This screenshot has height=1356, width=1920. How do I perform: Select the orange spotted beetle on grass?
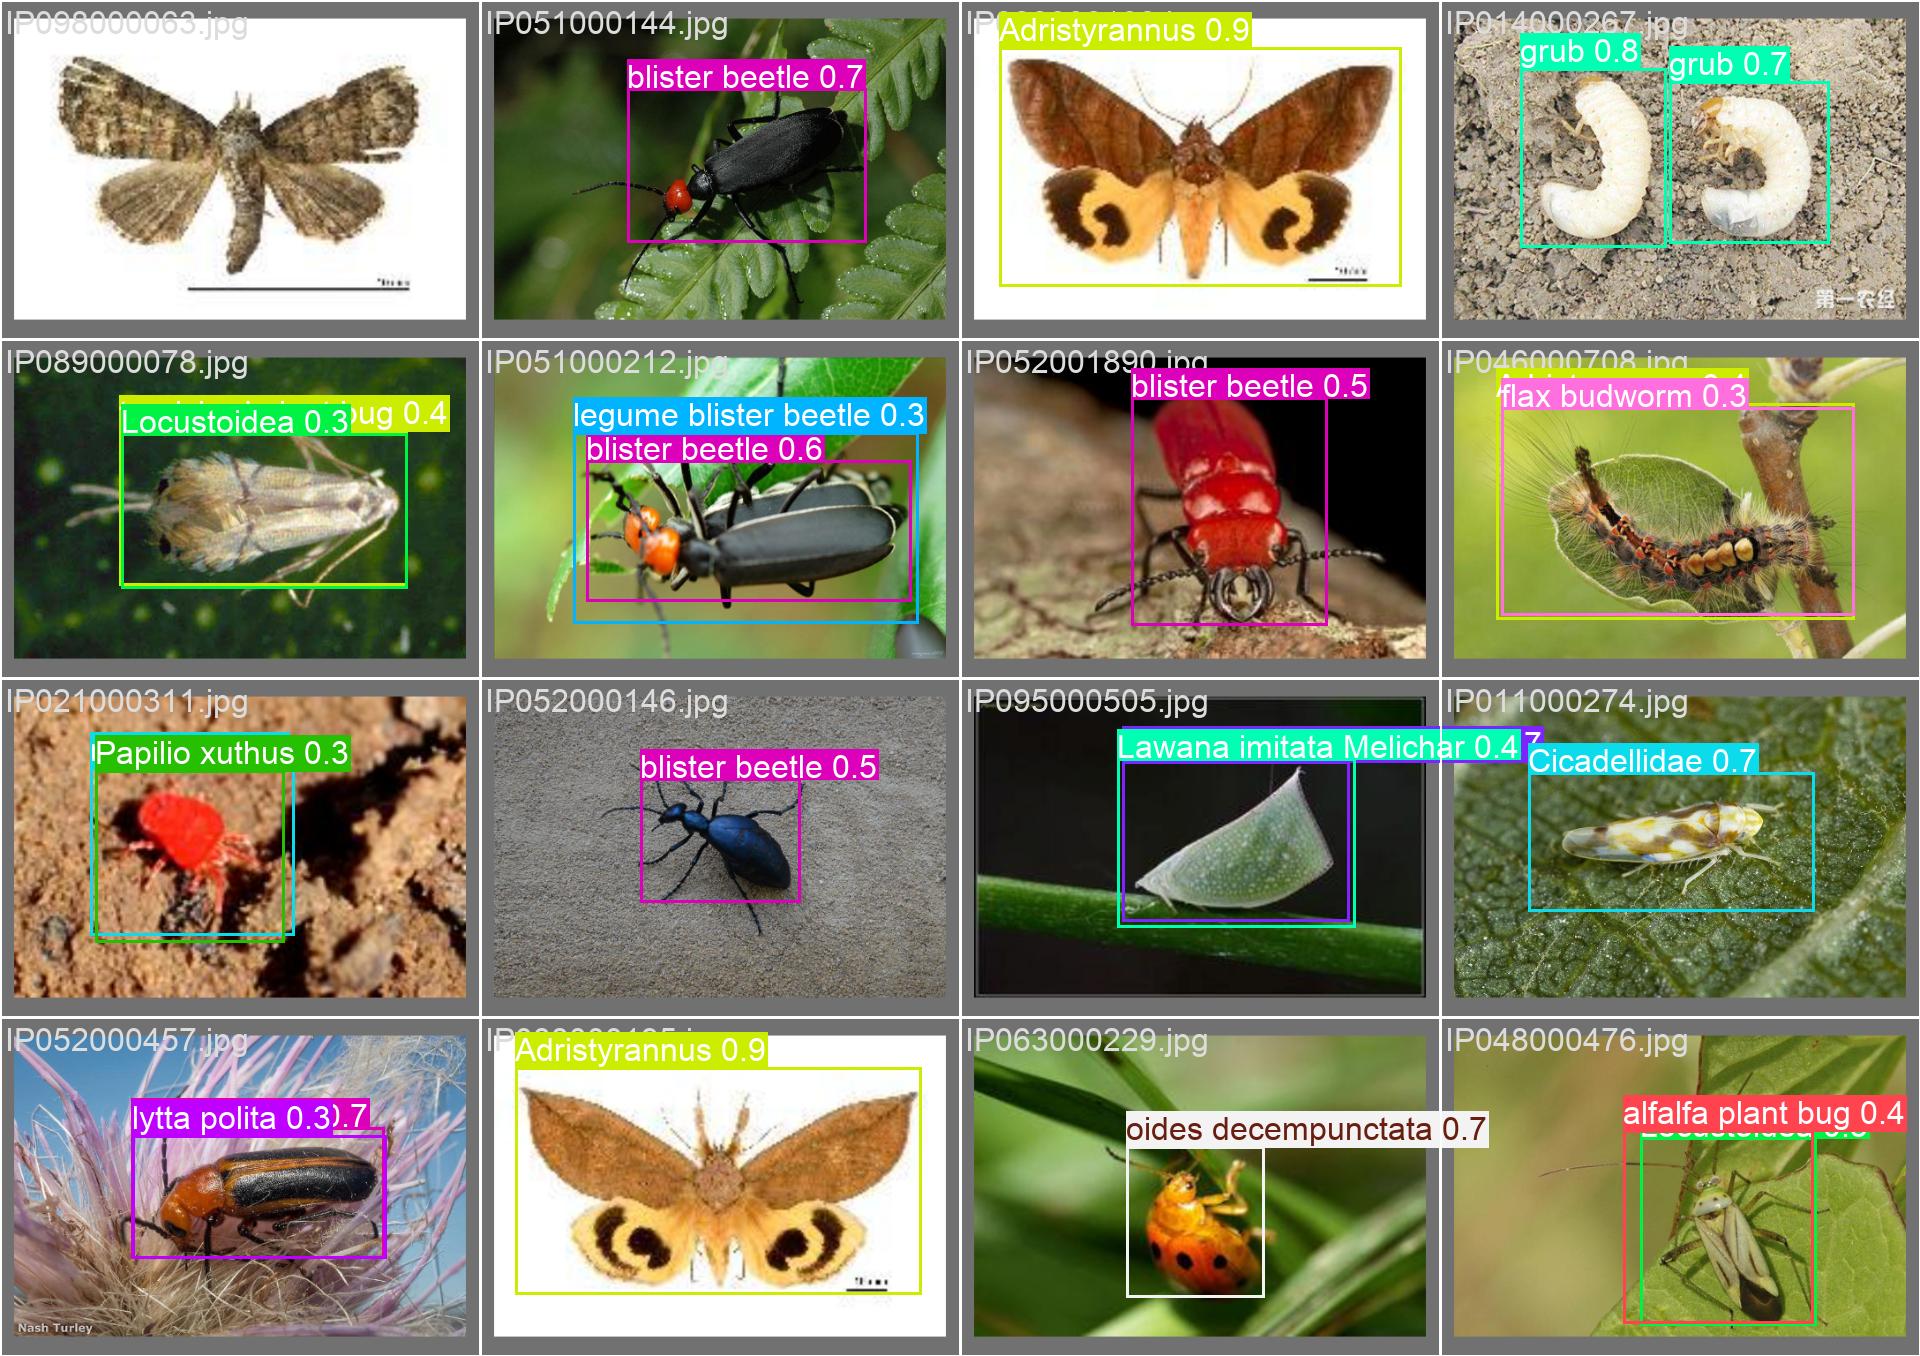pos(1195,1222)
